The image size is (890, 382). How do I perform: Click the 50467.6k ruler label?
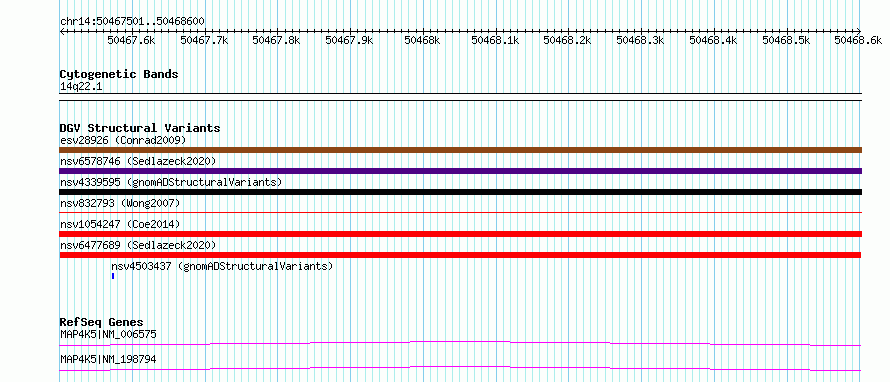point(131,40)
